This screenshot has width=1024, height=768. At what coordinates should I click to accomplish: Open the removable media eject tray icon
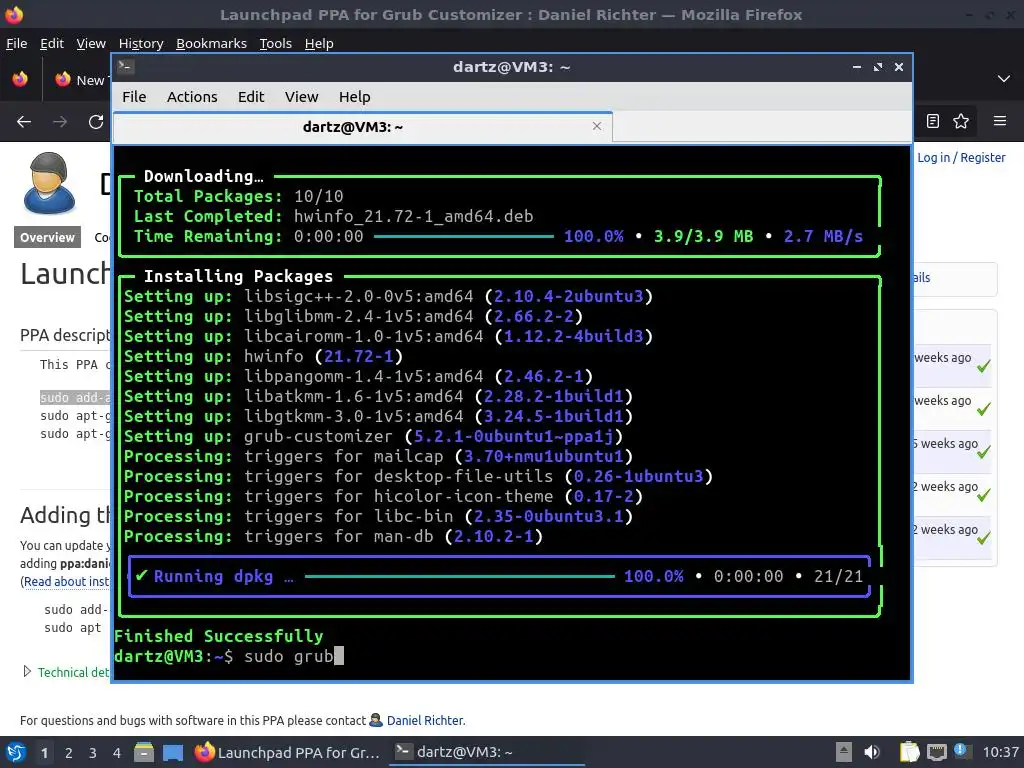pos(844,752)
